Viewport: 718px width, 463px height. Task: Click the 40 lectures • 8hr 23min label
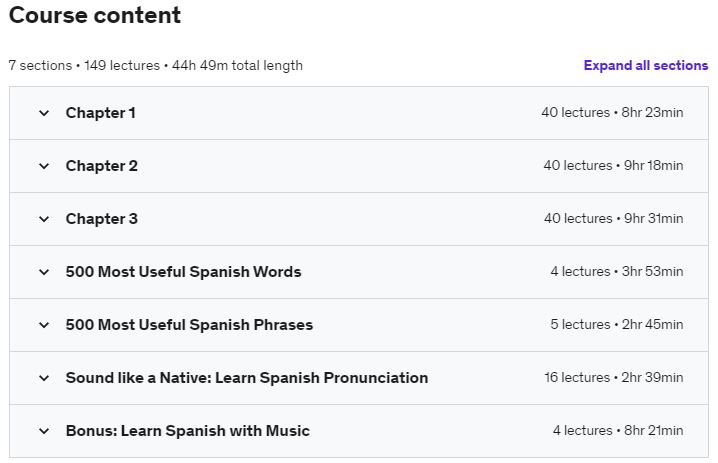tap(612, 113)
